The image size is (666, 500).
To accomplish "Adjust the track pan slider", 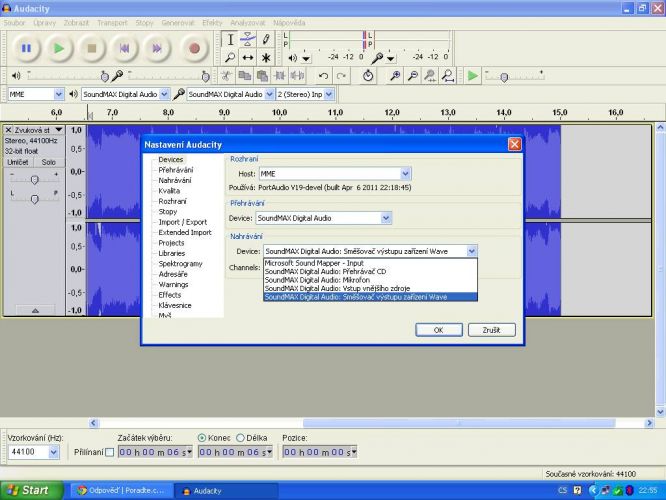I will pos(34,198).
